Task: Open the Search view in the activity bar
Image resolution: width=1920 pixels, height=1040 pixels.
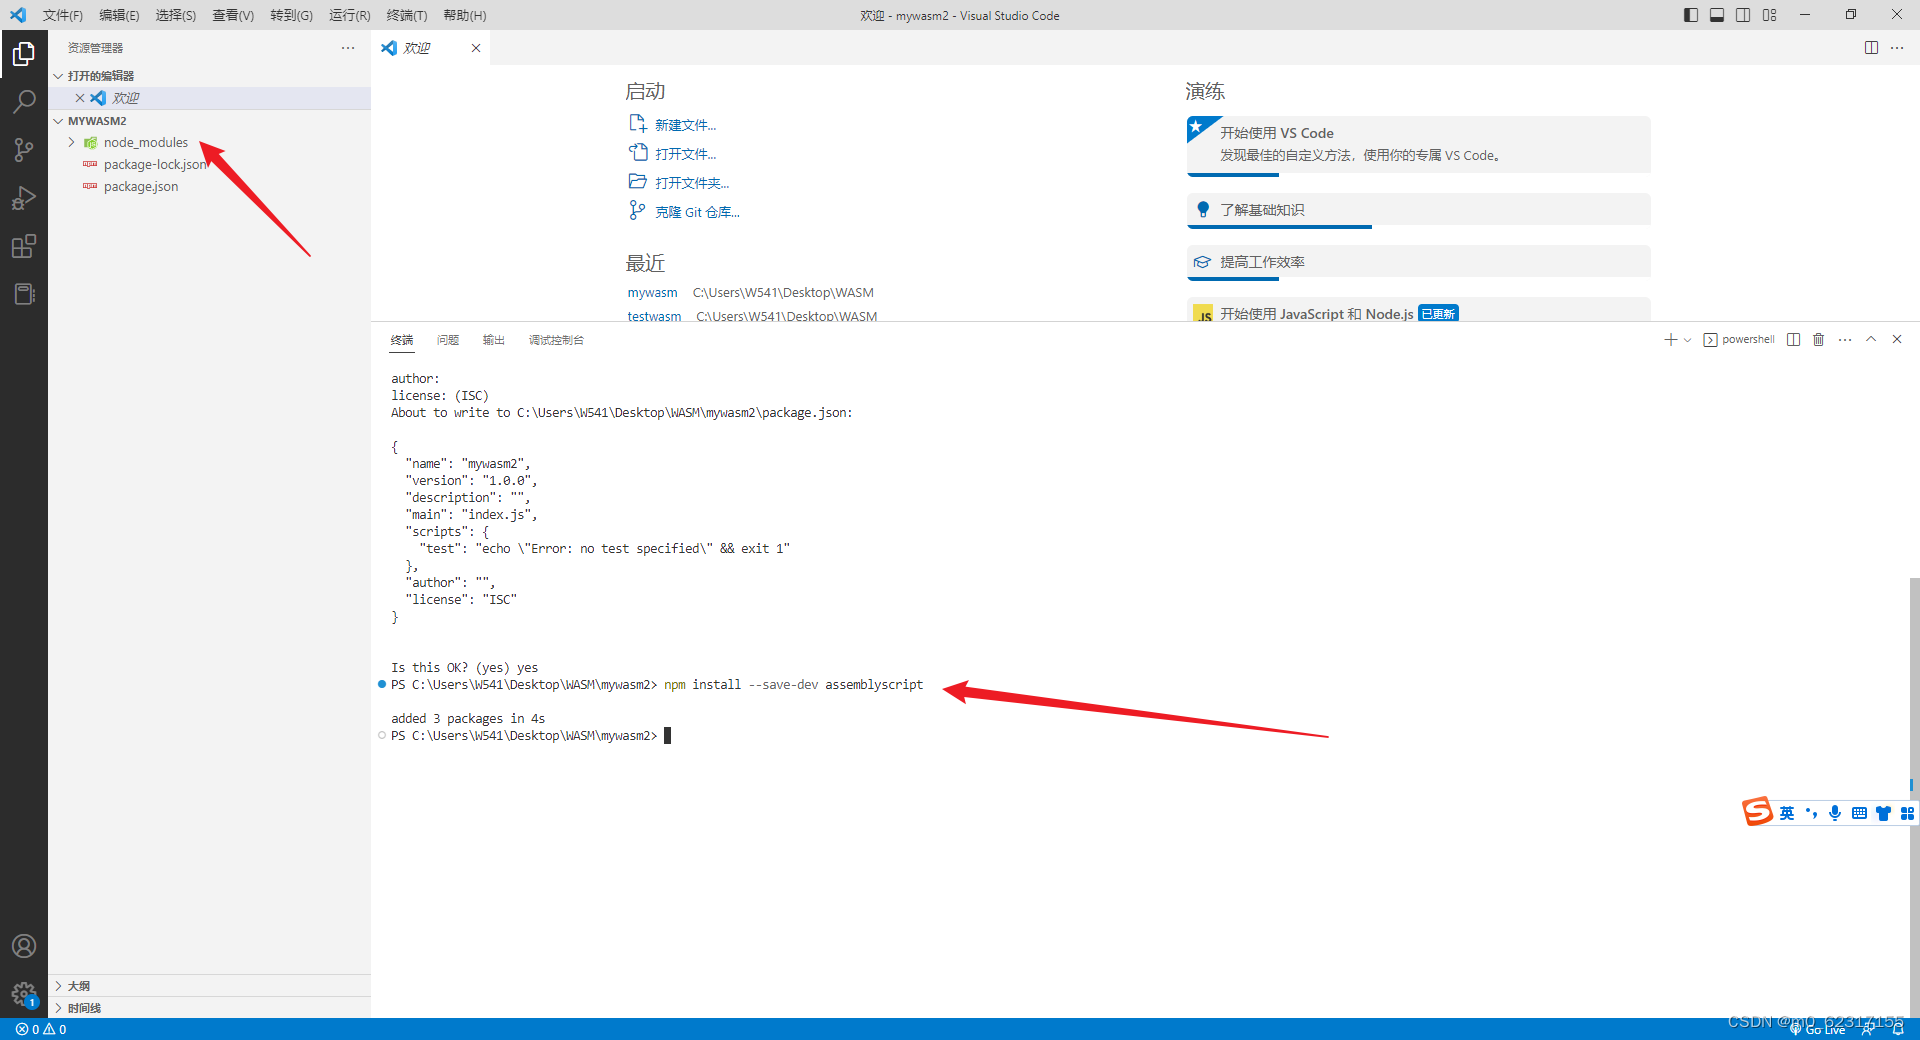Action: pyautogui.click(x=24, y=101)
